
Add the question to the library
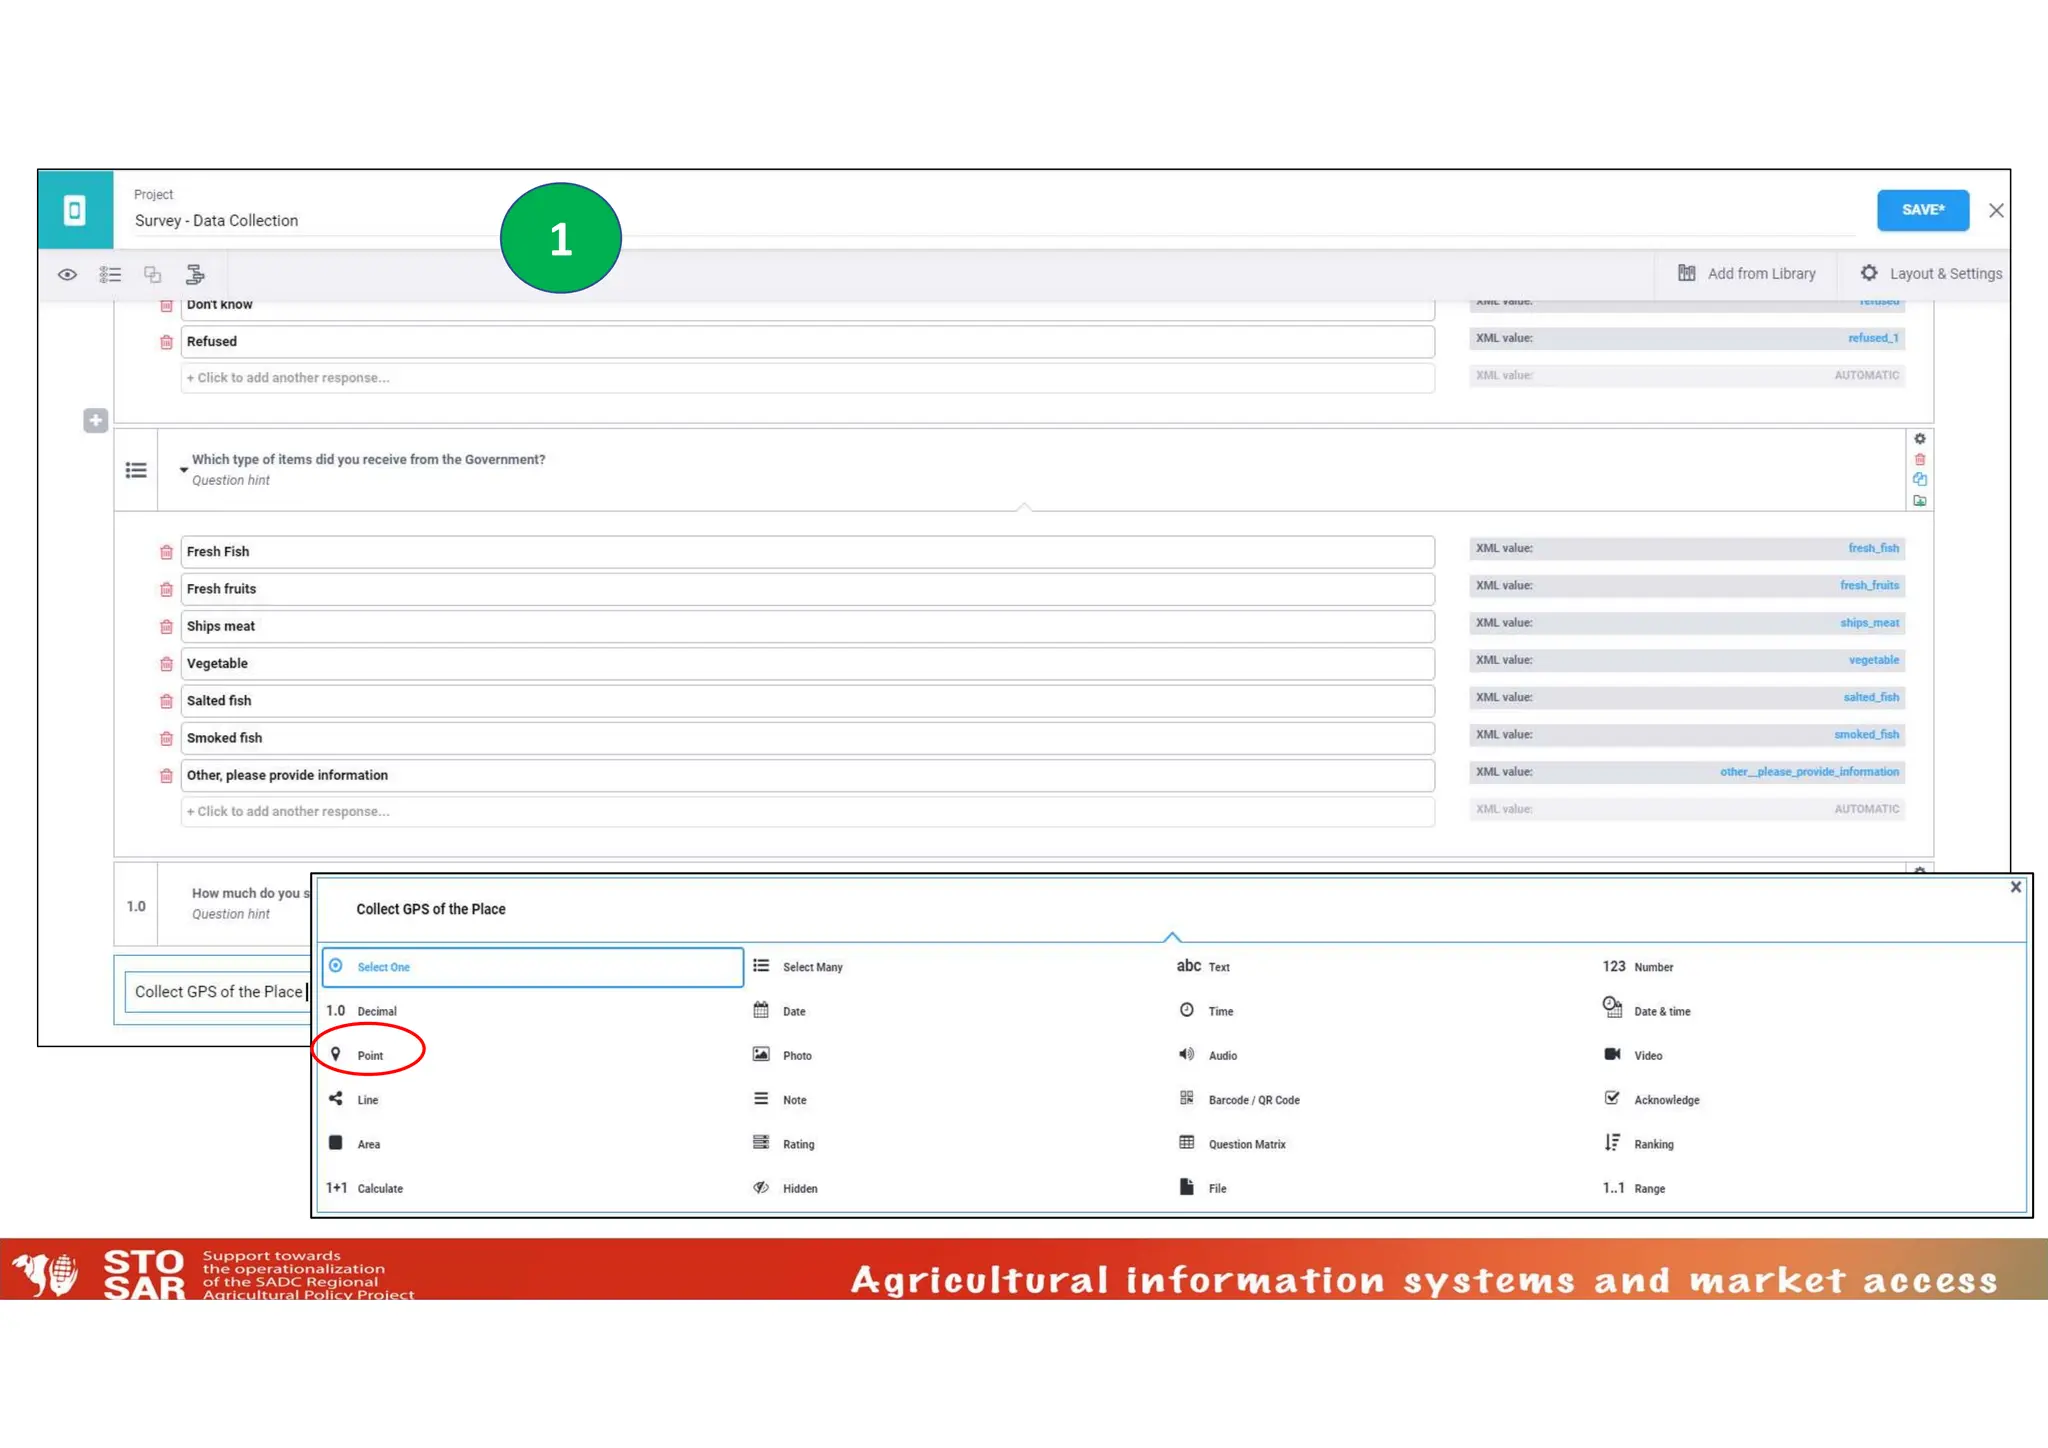tap(1919, 501)
